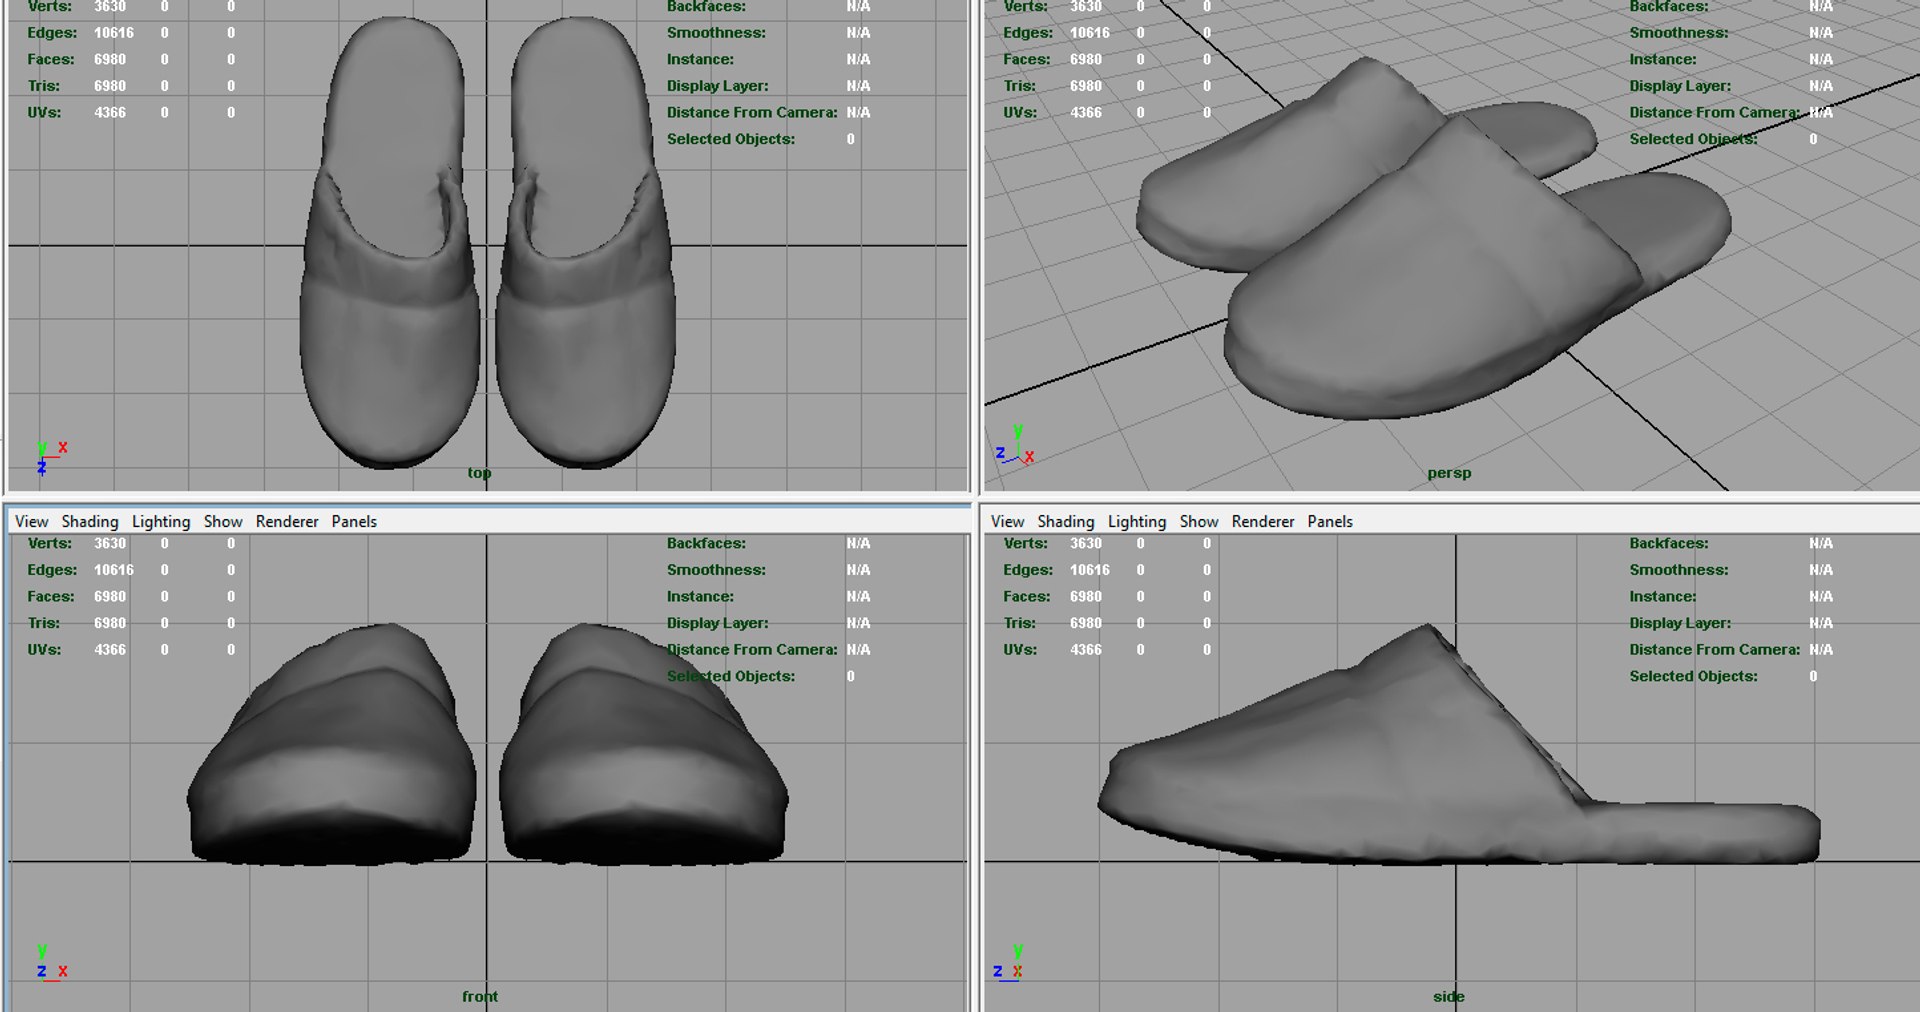
Task: Open the Lighting menu in the front viewport
Action: [161, 521]
